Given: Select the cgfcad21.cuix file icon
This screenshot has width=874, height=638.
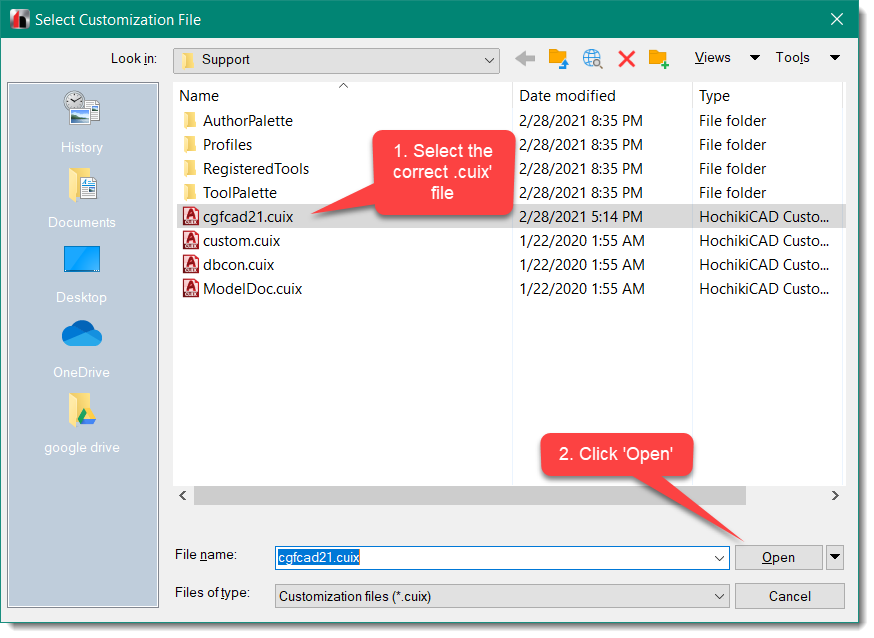Looking at the screenshot, I should (191, 216).
